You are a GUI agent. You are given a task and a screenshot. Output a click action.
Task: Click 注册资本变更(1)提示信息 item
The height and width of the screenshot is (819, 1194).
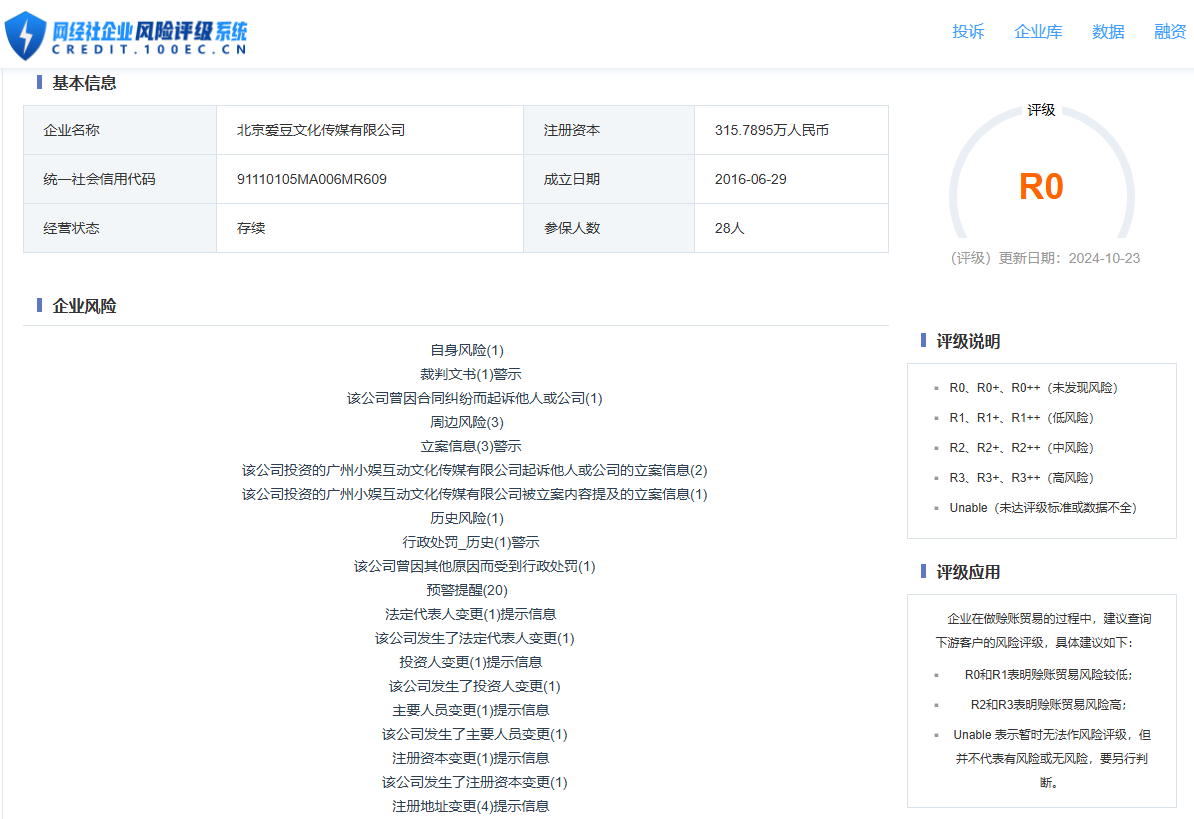click(470, 758)
